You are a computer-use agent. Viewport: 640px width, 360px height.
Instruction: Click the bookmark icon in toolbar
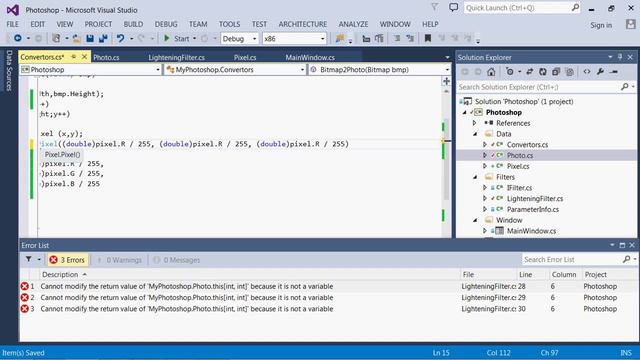427,38
